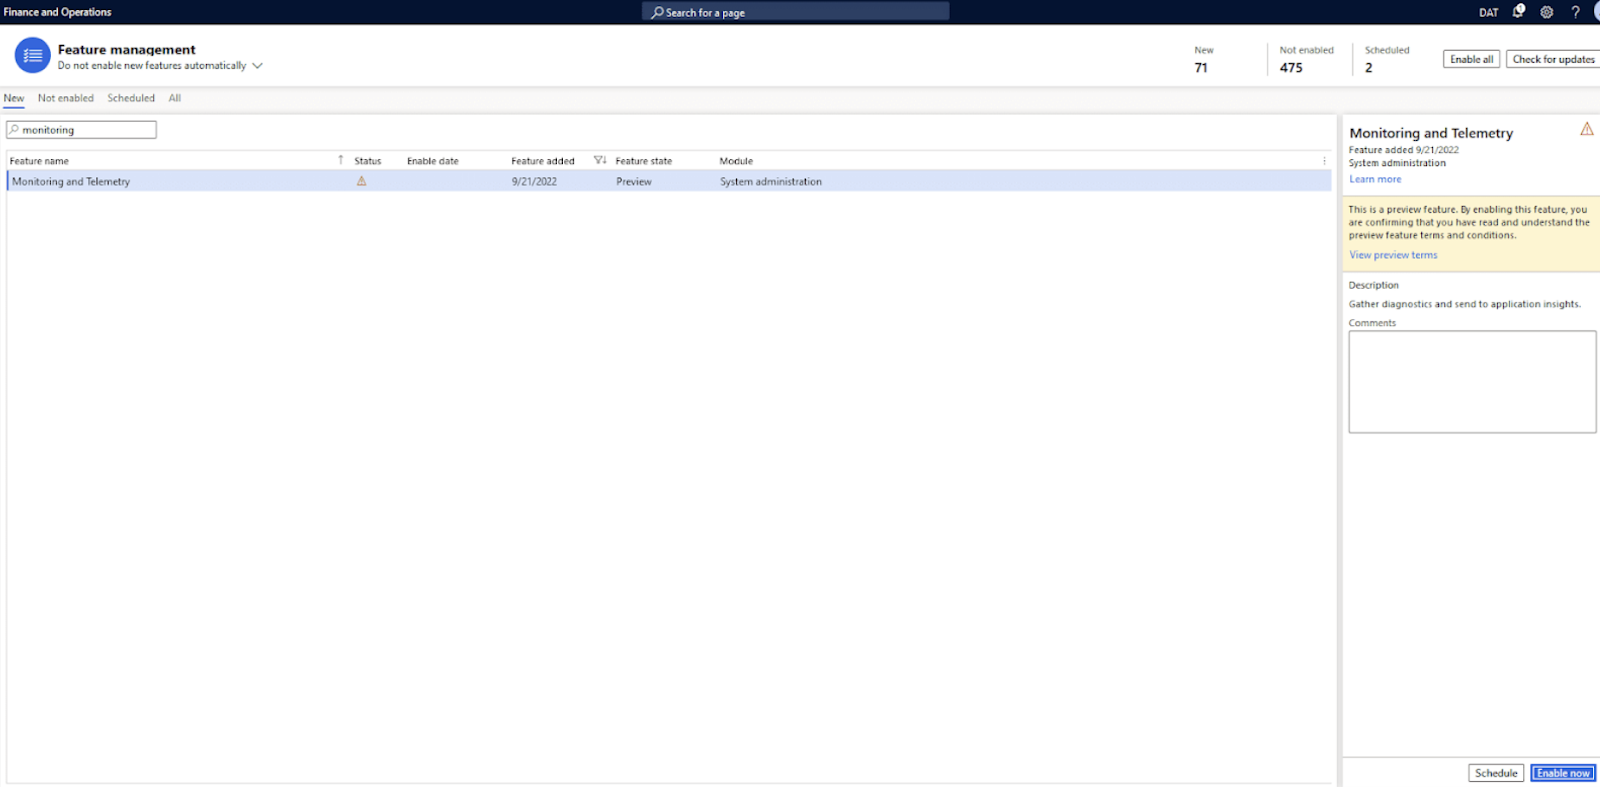Viewport: 1600px width, 787px height.
Task: Switch to the Scheduled tab
Action: click(x=131, y=98)
